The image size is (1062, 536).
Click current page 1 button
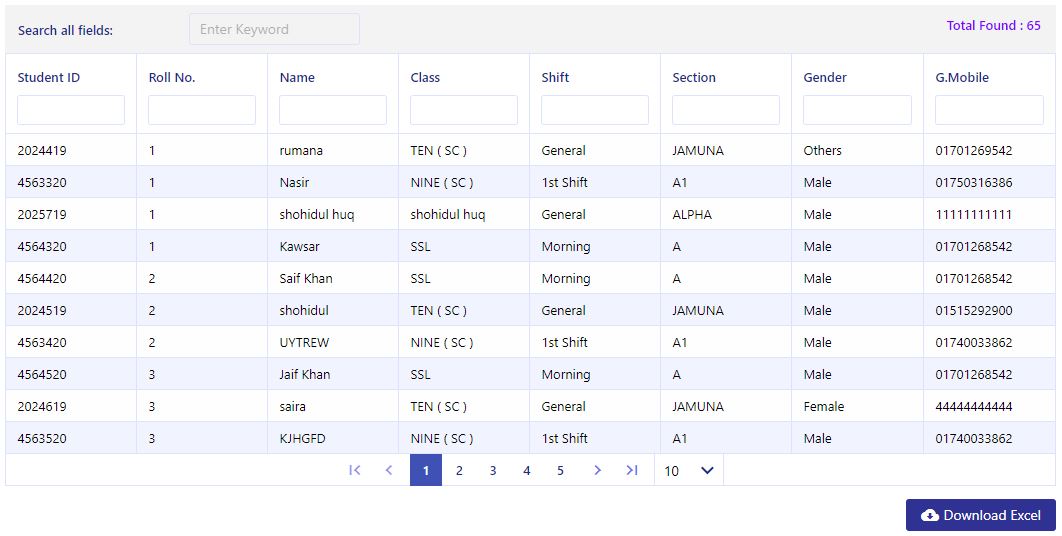point(426,470)
